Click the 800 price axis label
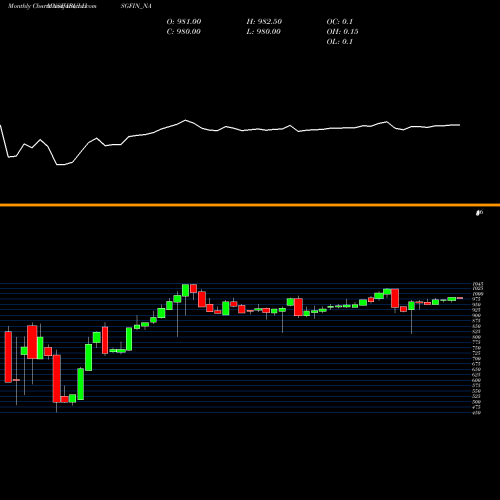This screenshot has width=500, height=500. click(x=477, y=337)
